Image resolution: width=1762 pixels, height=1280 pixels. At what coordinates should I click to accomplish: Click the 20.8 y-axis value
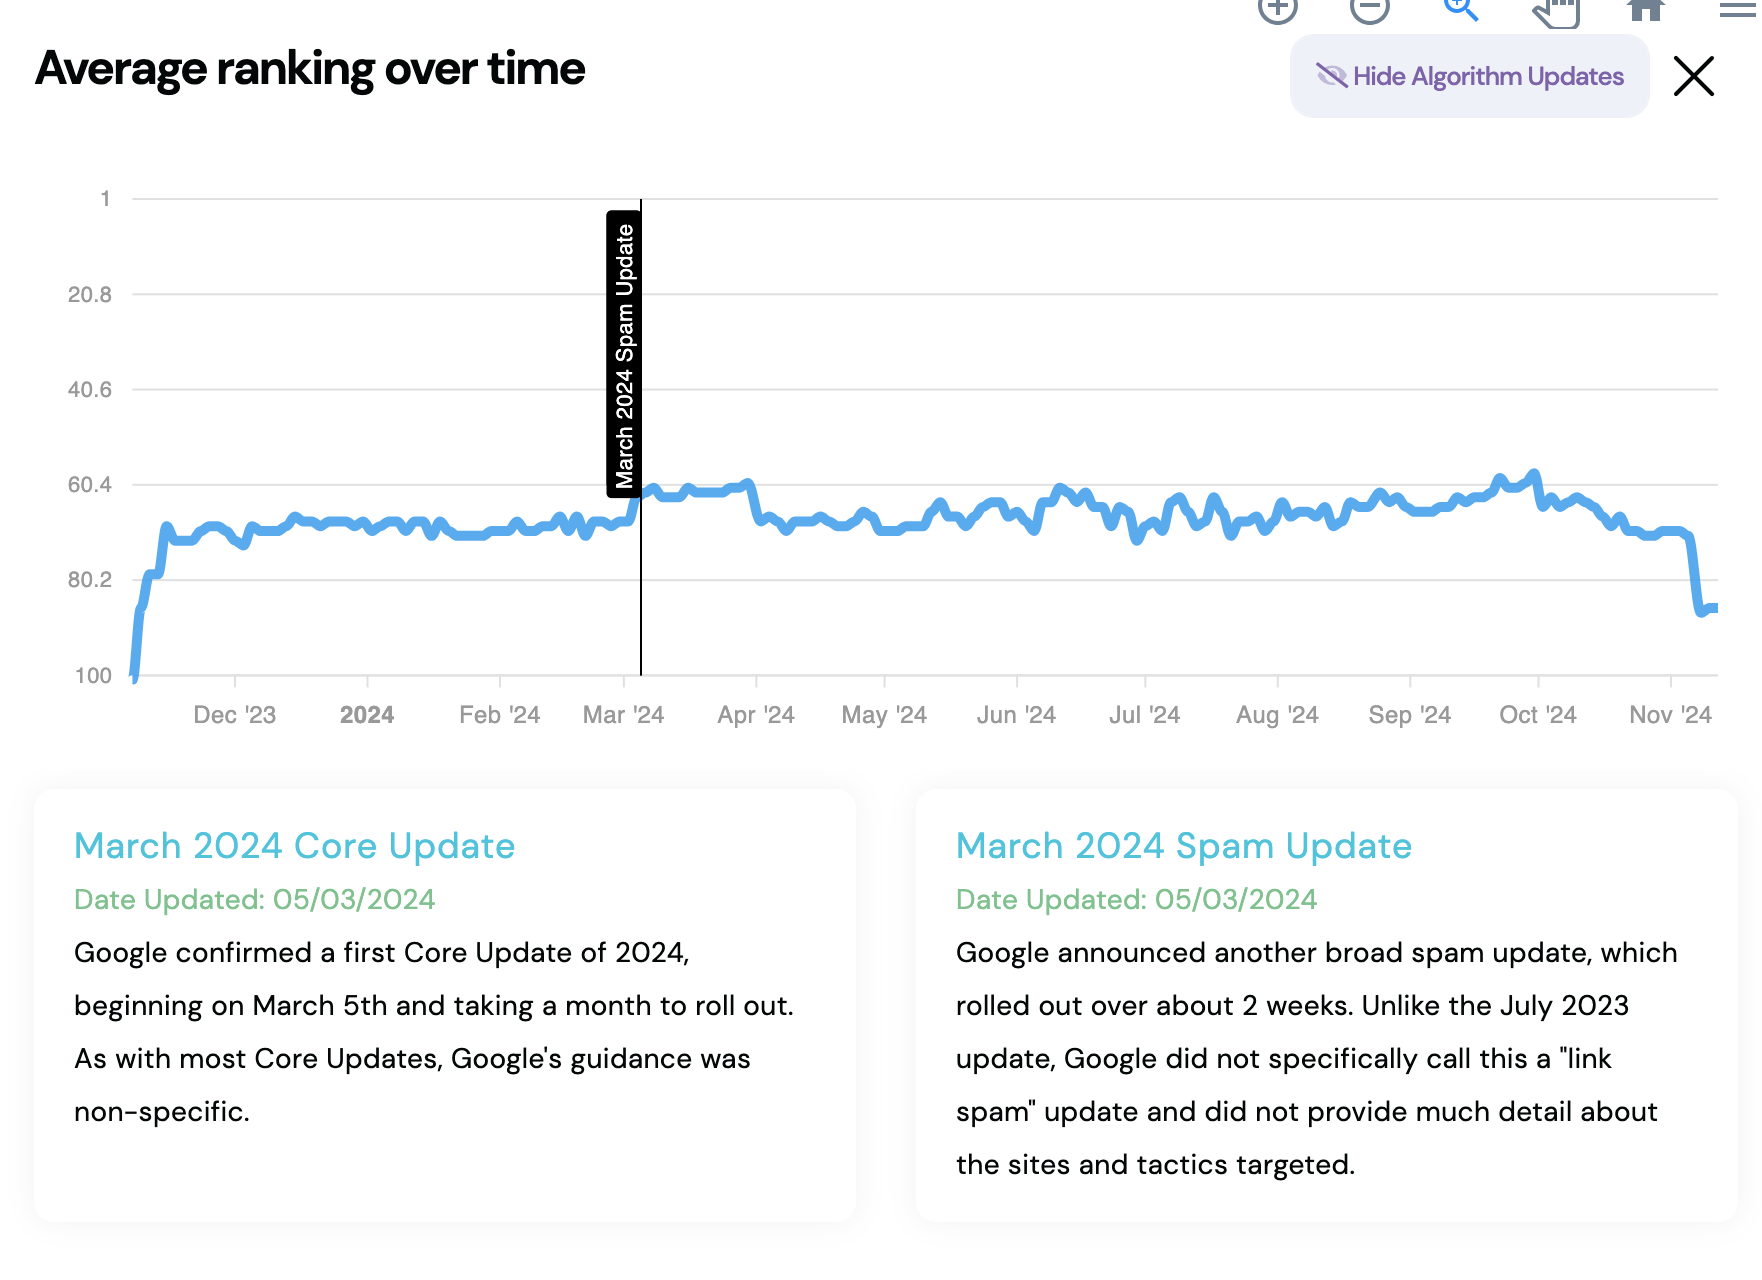[89, 294]
